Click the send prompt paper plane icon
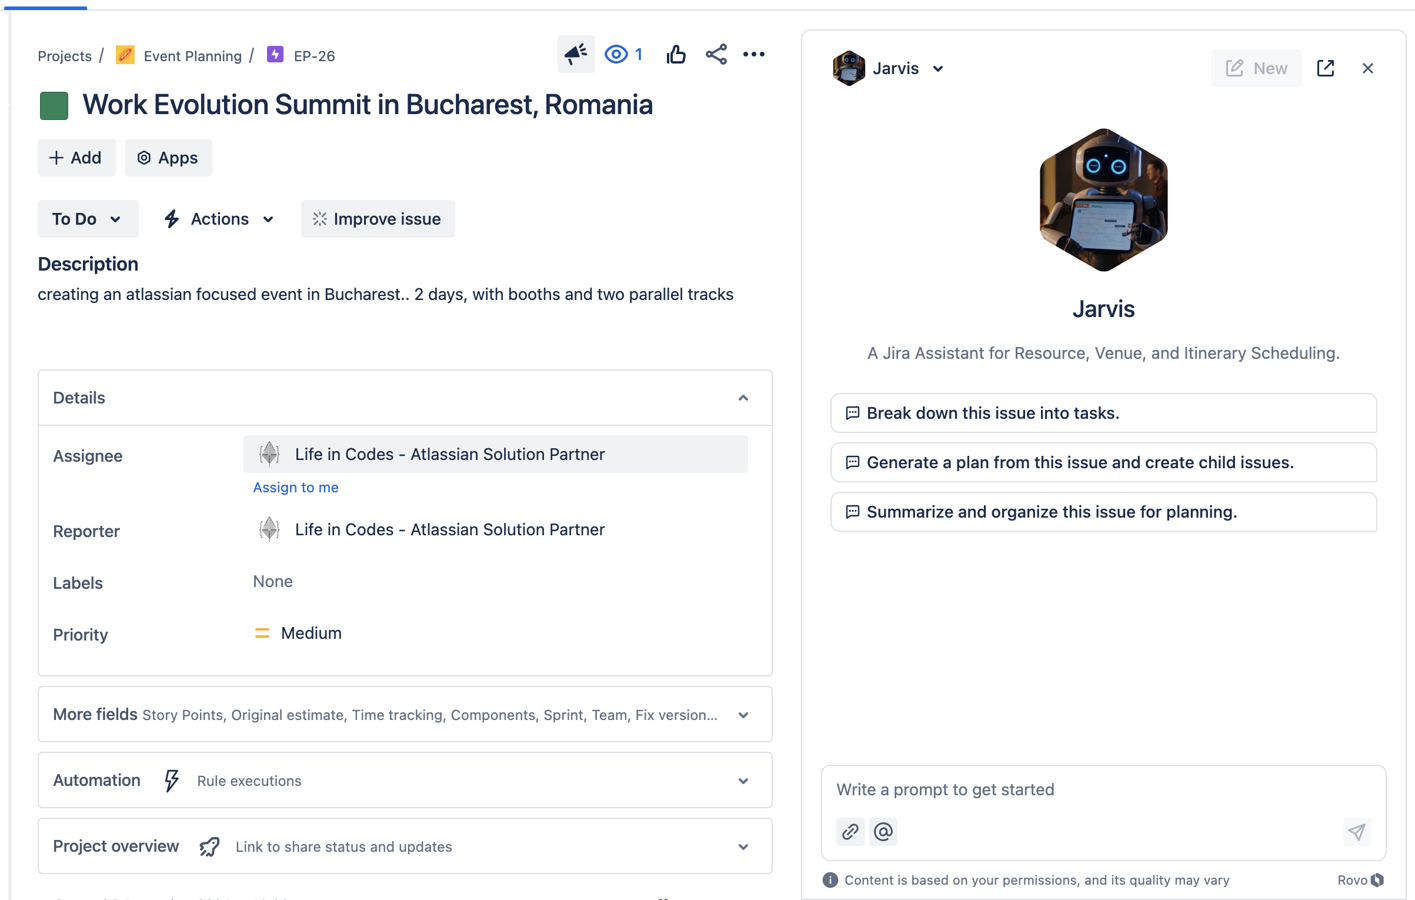This screenshot has width=1415, height=900. [x=1356, y=832]
